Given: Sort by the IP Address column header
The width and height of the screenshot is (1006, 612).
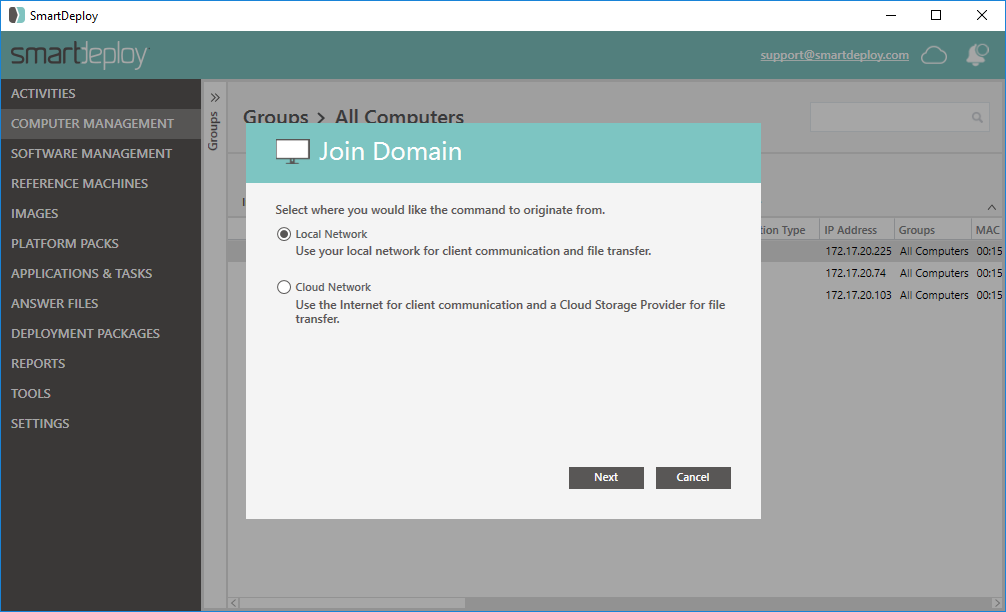Looking at the screenshot, I should [857, 230].
